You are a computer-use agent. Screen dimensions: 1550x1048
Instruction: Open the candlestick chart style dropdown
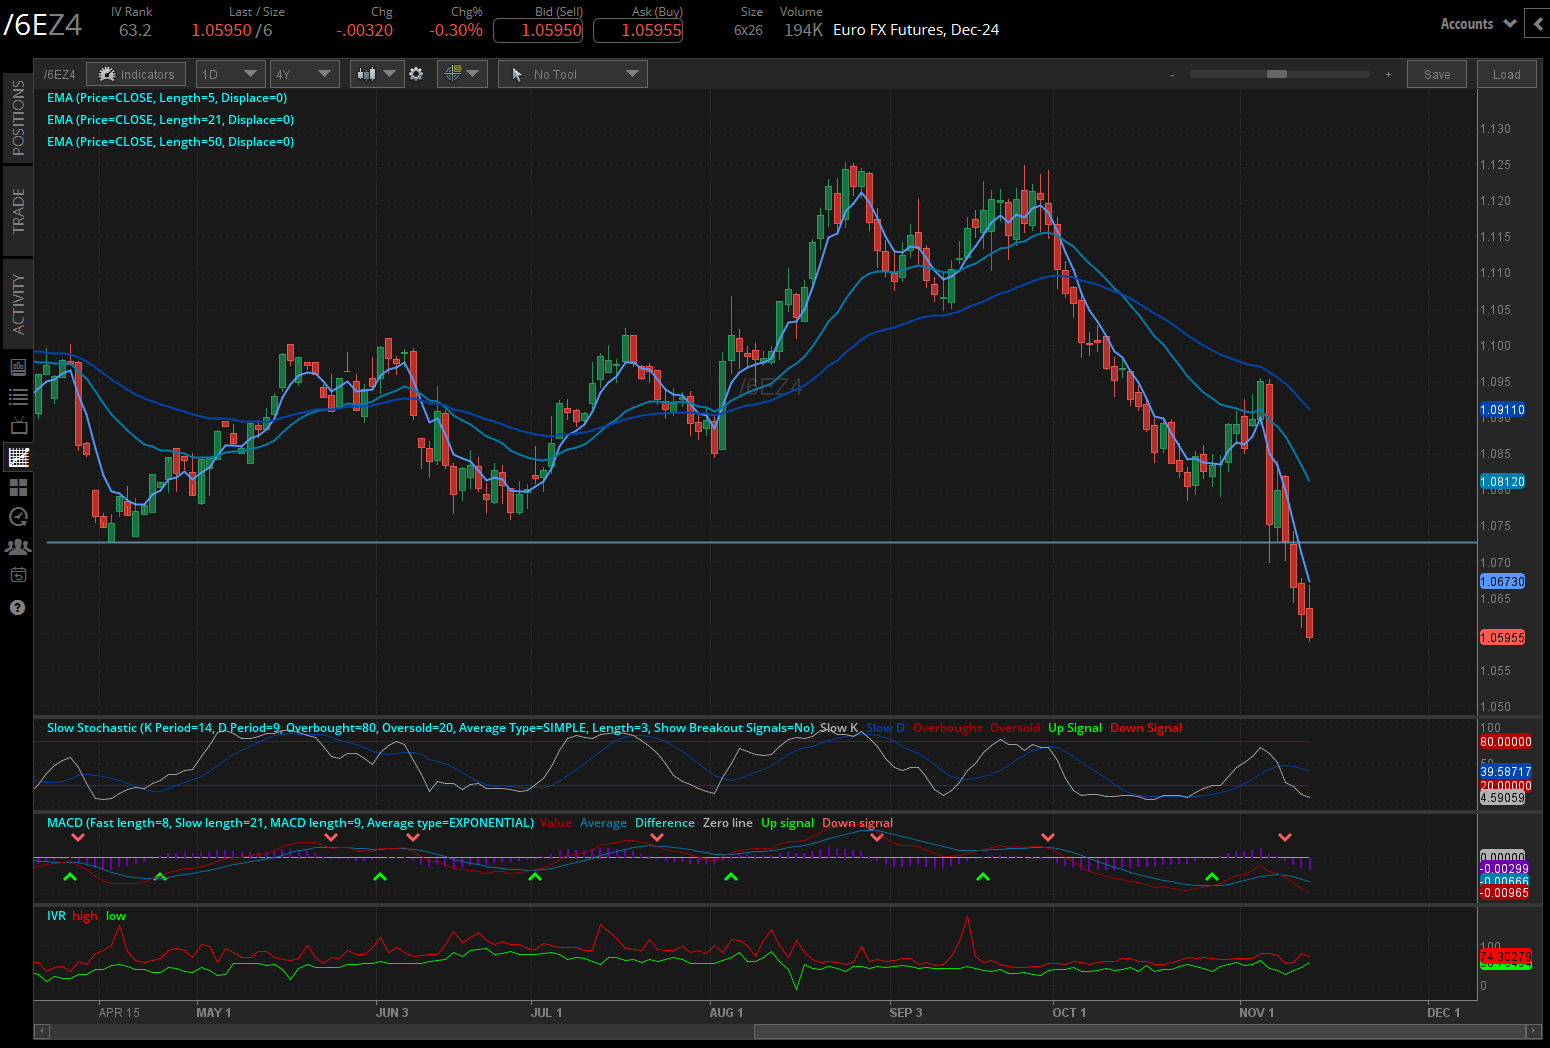point(376,74)
